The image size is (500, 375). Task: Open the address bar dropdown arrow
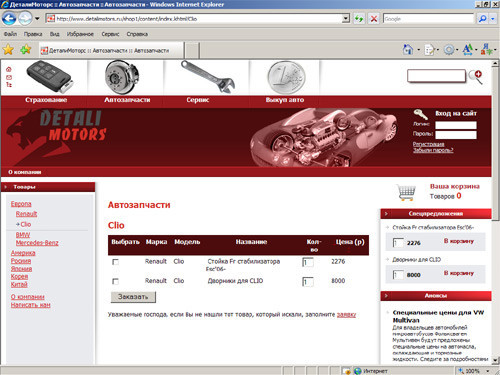click(346, 19)
